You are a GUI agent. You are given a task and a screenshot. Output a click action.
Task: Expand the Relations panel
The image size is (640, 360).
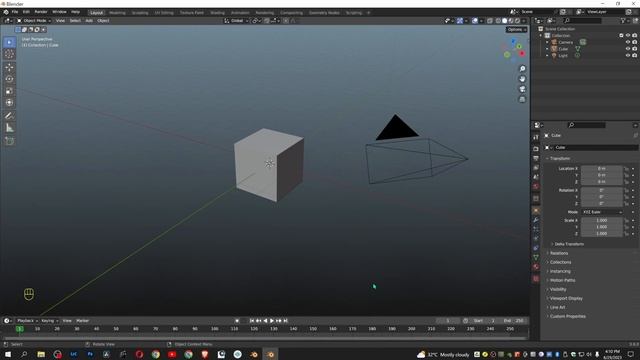coord(558,253)
